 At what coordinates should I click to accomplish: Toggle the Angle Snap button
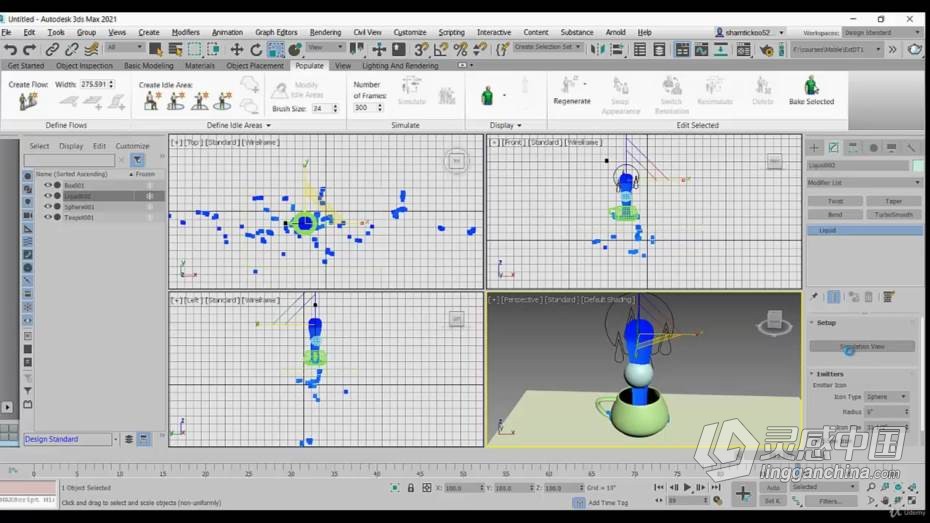click(440, 49)
